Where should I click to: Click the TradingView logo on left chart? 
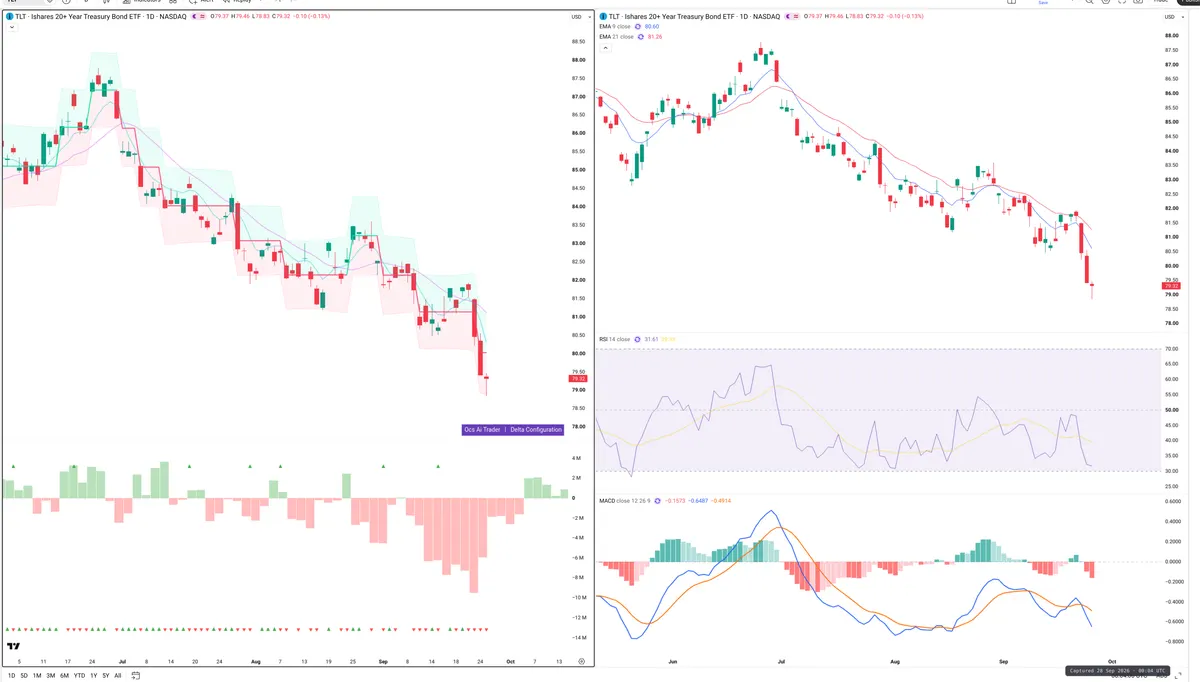13,646
